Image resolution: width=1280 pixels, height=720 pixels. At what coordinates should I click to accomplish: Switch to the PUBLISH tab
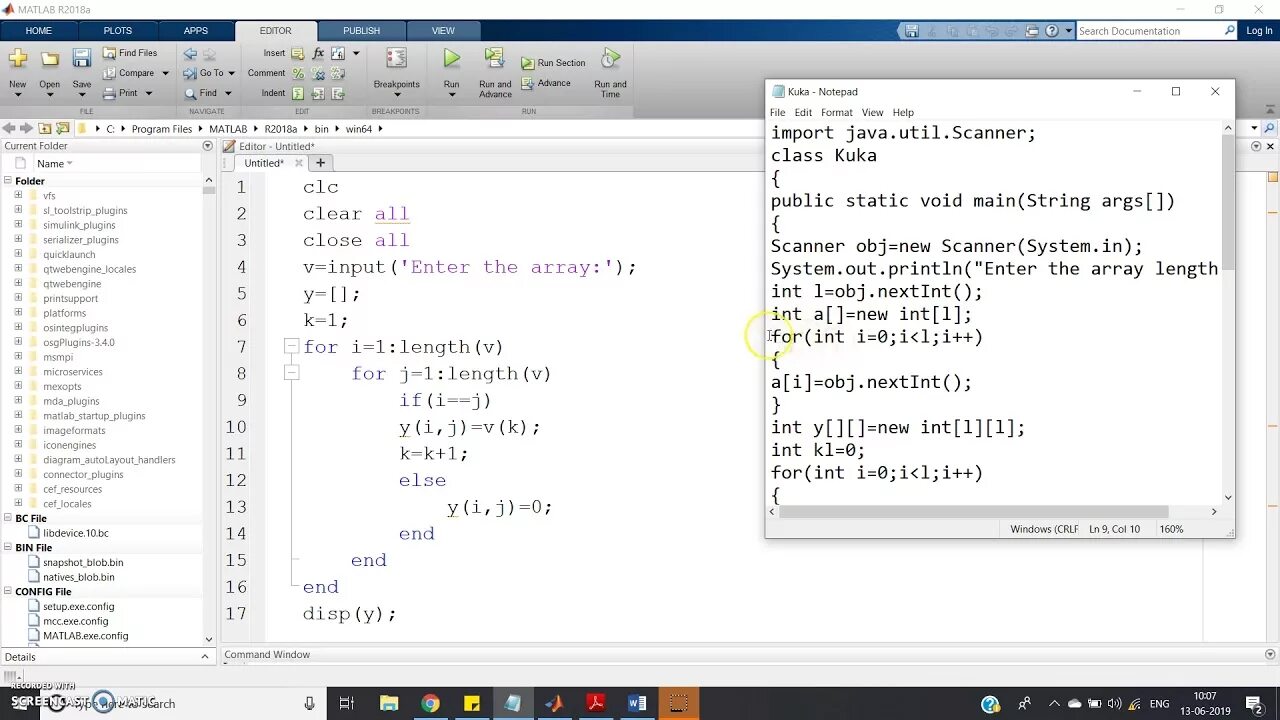point(361,31)
